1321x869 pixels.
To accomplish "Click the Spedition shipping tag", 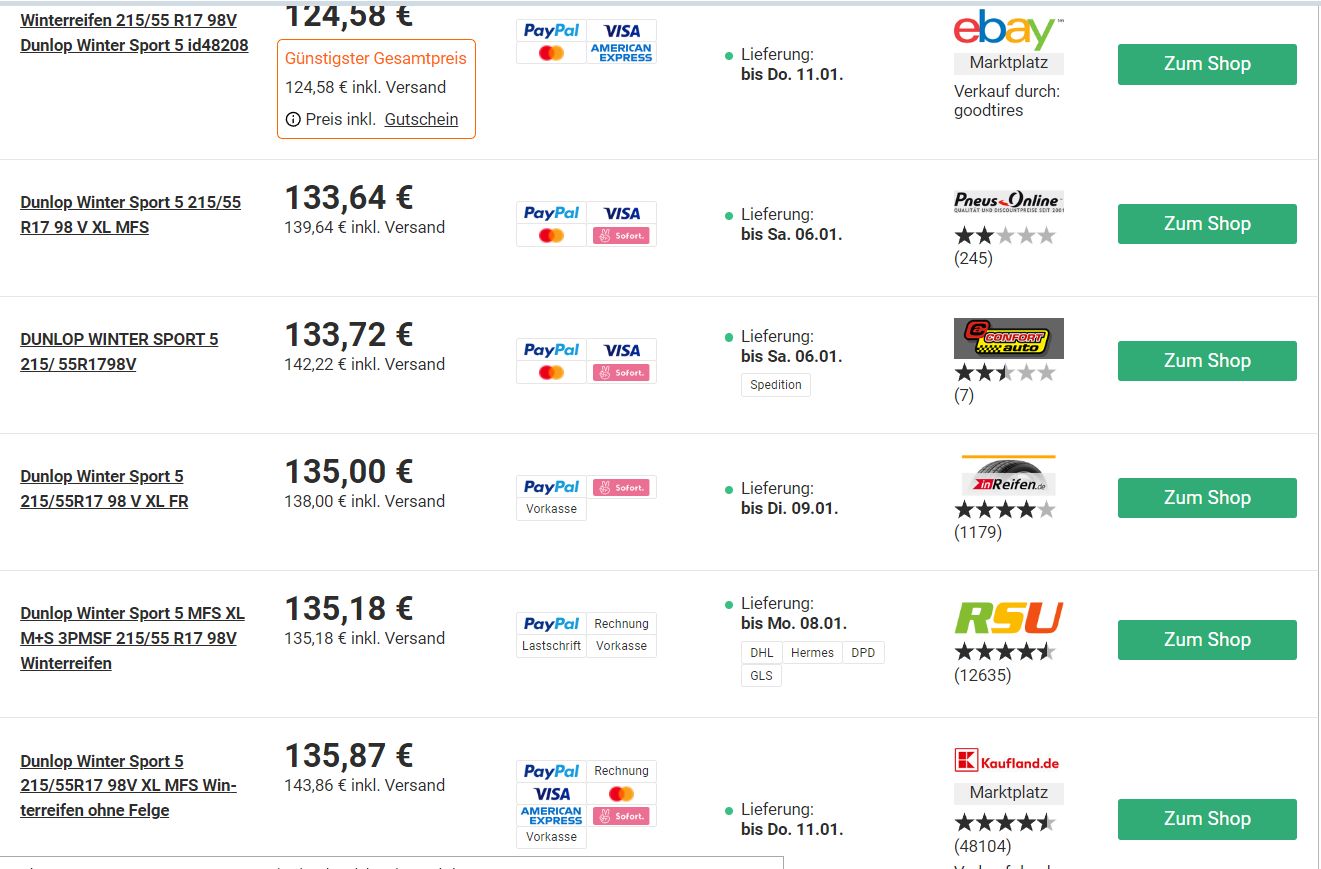I will (x=776, y=385).
